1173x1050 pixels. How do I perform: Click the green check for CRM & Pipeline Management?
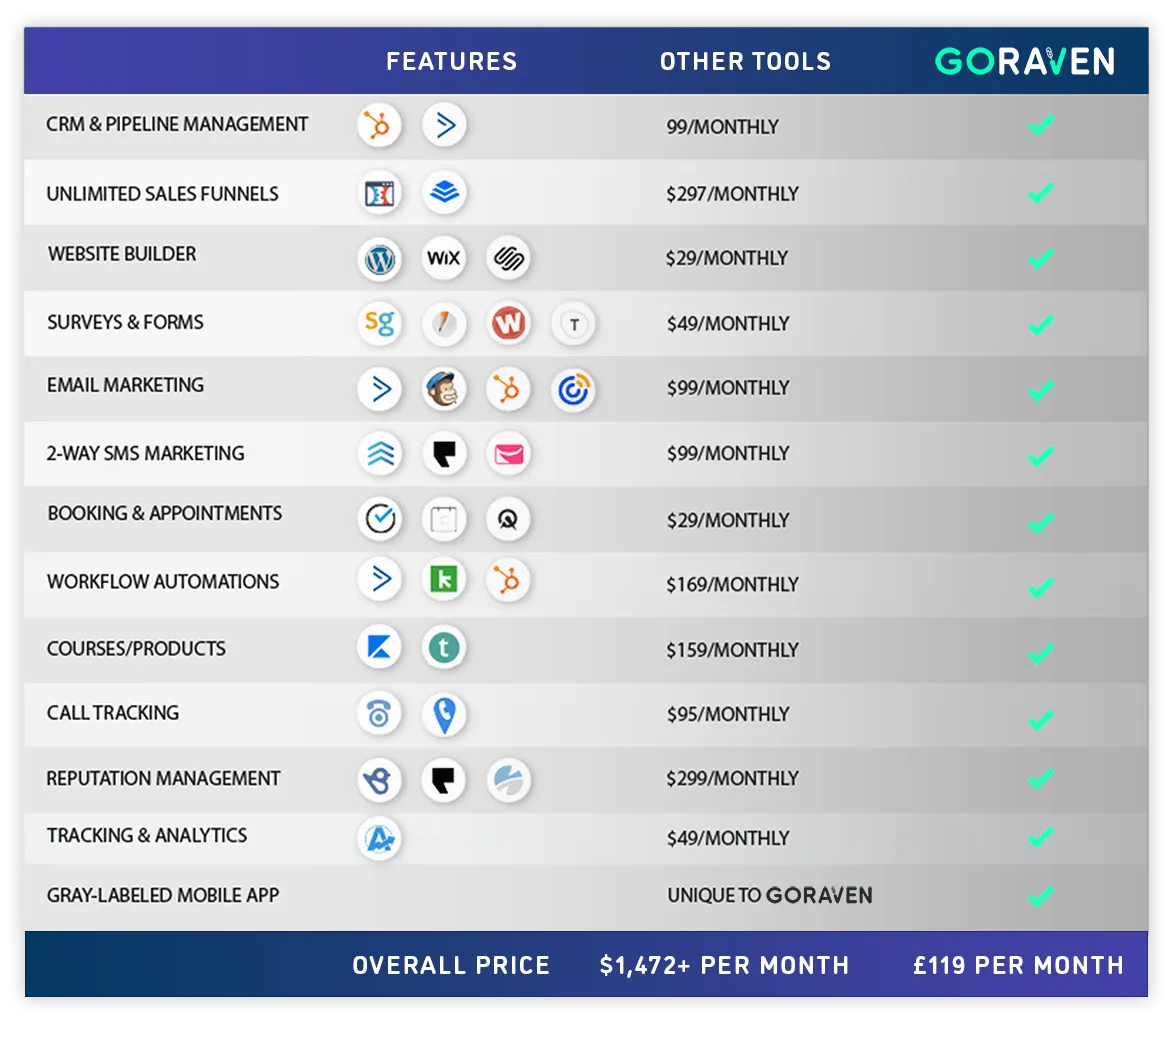[x=1041, y=125]
